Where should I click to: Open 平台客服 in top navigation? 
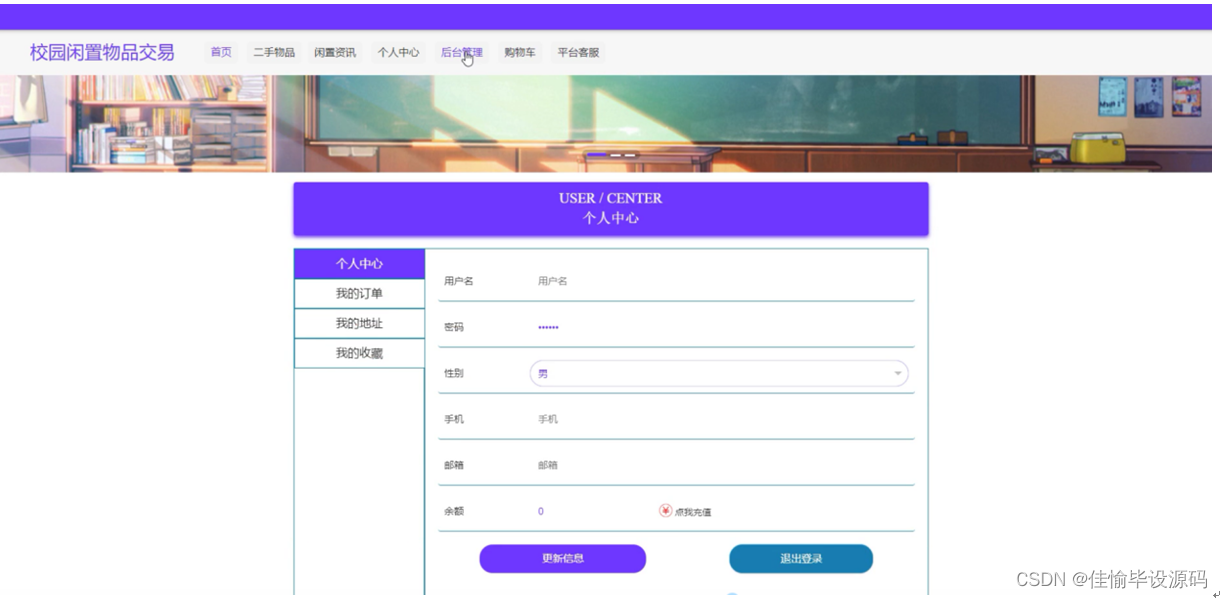[578, 52]
